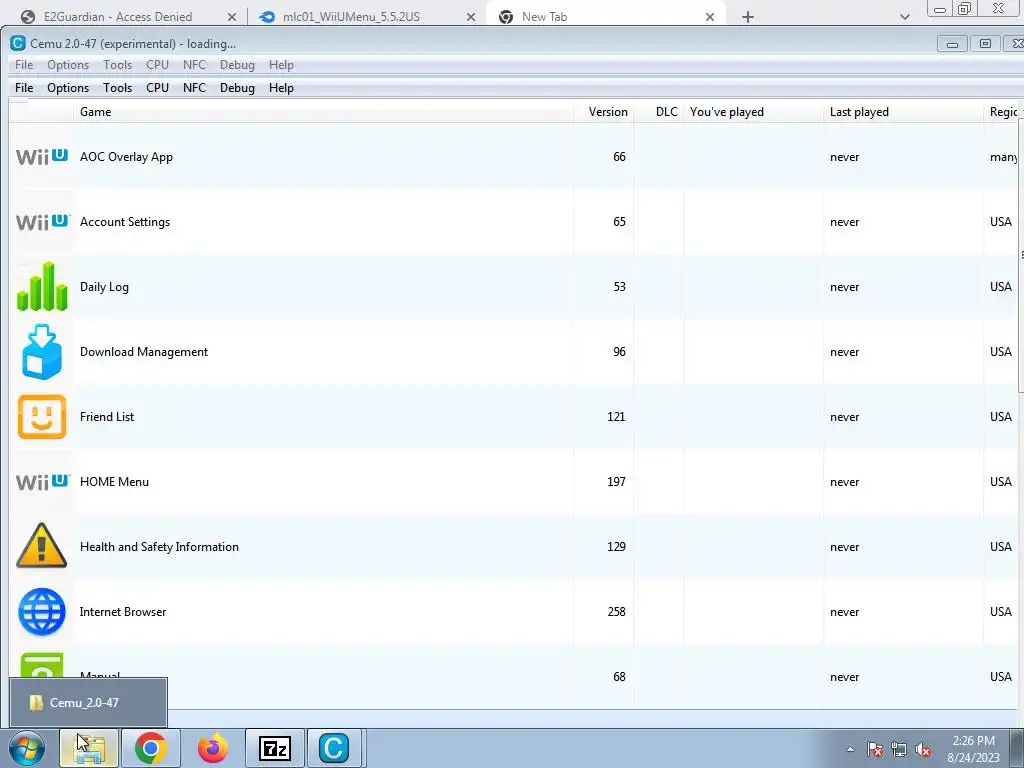The height and width of the screenshot is (768, 1024).
Task: Select the Download Management icon
Action: pos(42,351)
